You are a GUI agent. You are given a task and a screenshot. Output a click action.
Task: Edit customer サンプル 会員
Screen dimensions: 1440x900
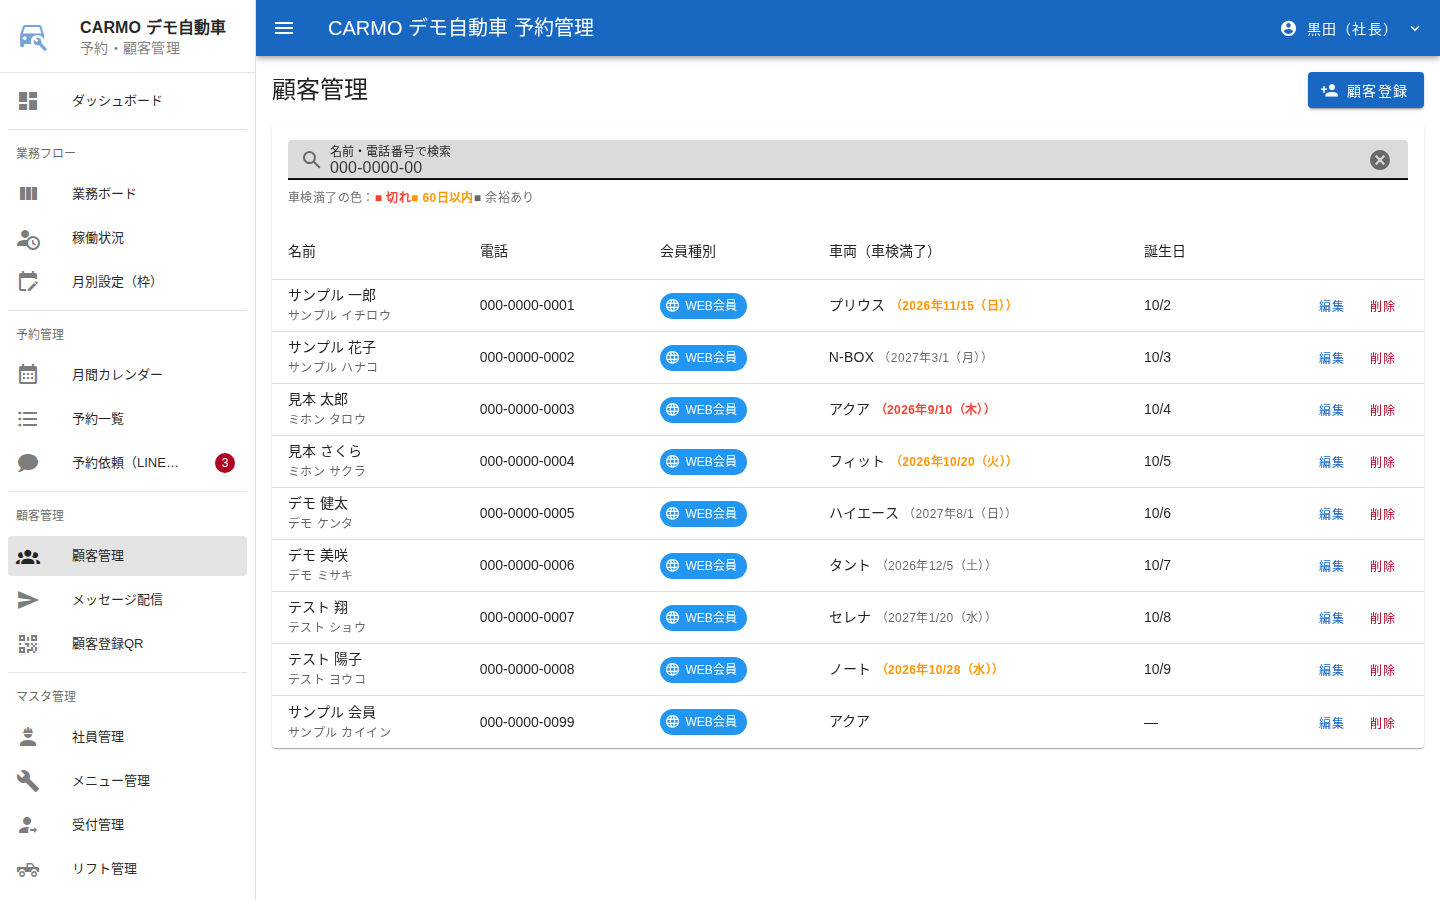1331,723
